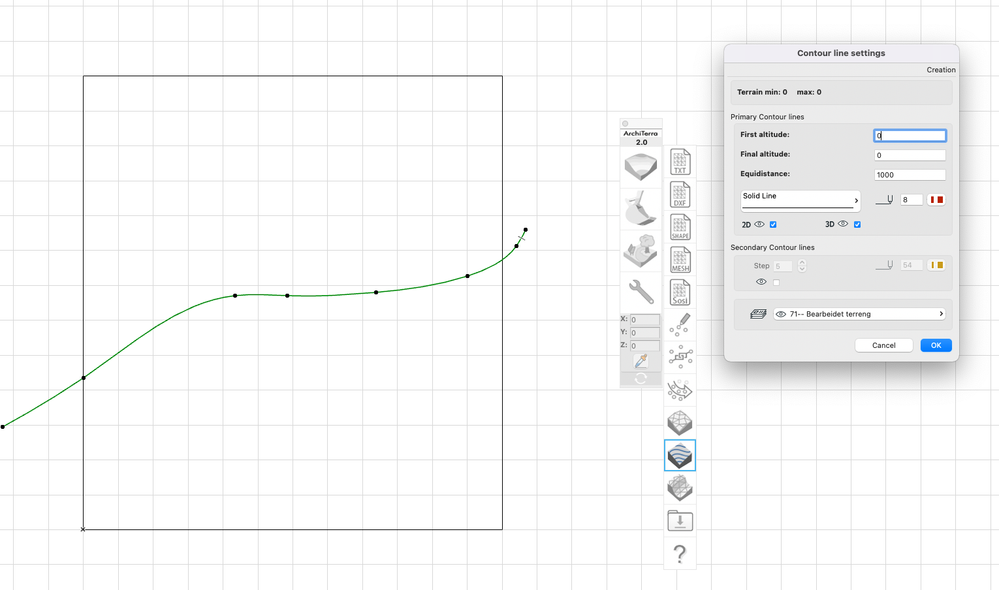Screen dimensions: 999x590
Task: Click the 'Terrain min: 0' text
Action: coord(762,92)
